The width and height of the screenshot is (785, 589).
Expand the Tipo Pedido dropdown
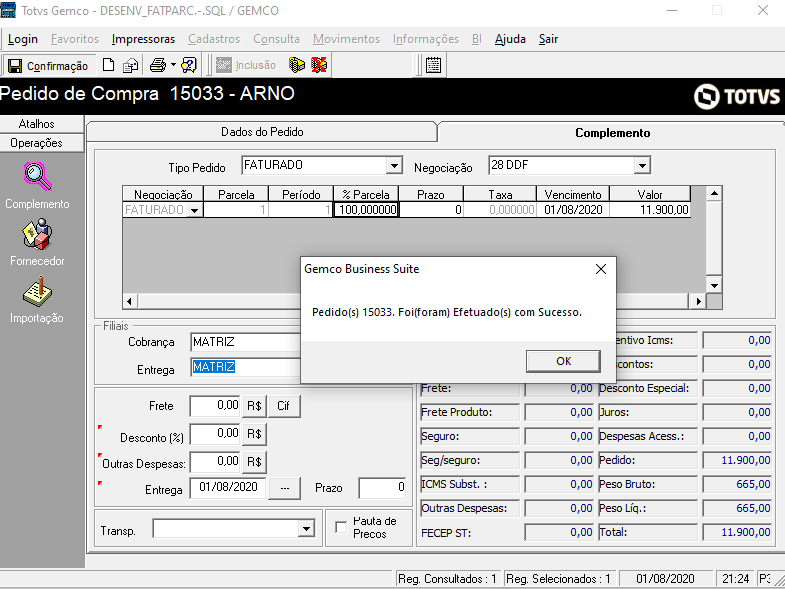pos(395,165)
